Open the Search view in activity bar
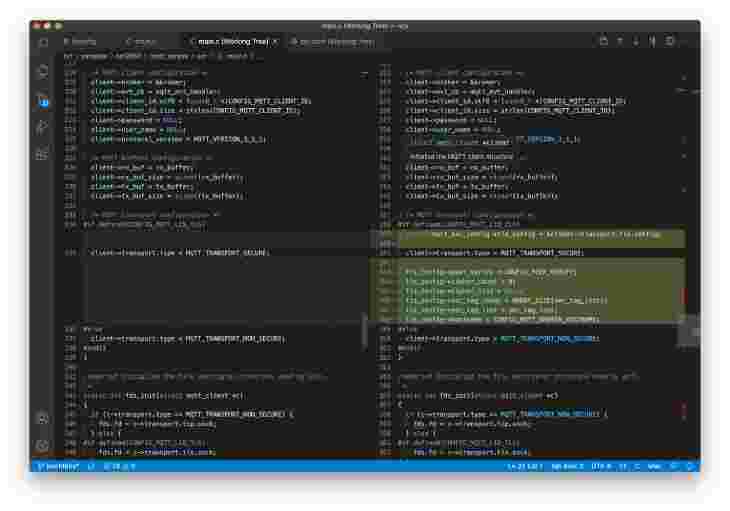Image resolution: width=730 pixels, height=511 pixels. (x=43, y=72)
